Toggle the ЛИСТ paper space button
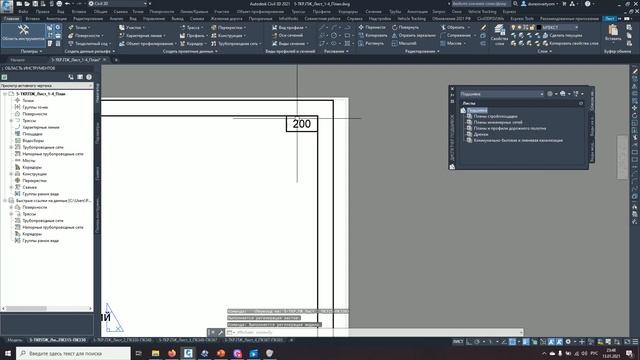The width and height of the screenshot is (640, 360). pyautogui.click(x=458, y=342)
